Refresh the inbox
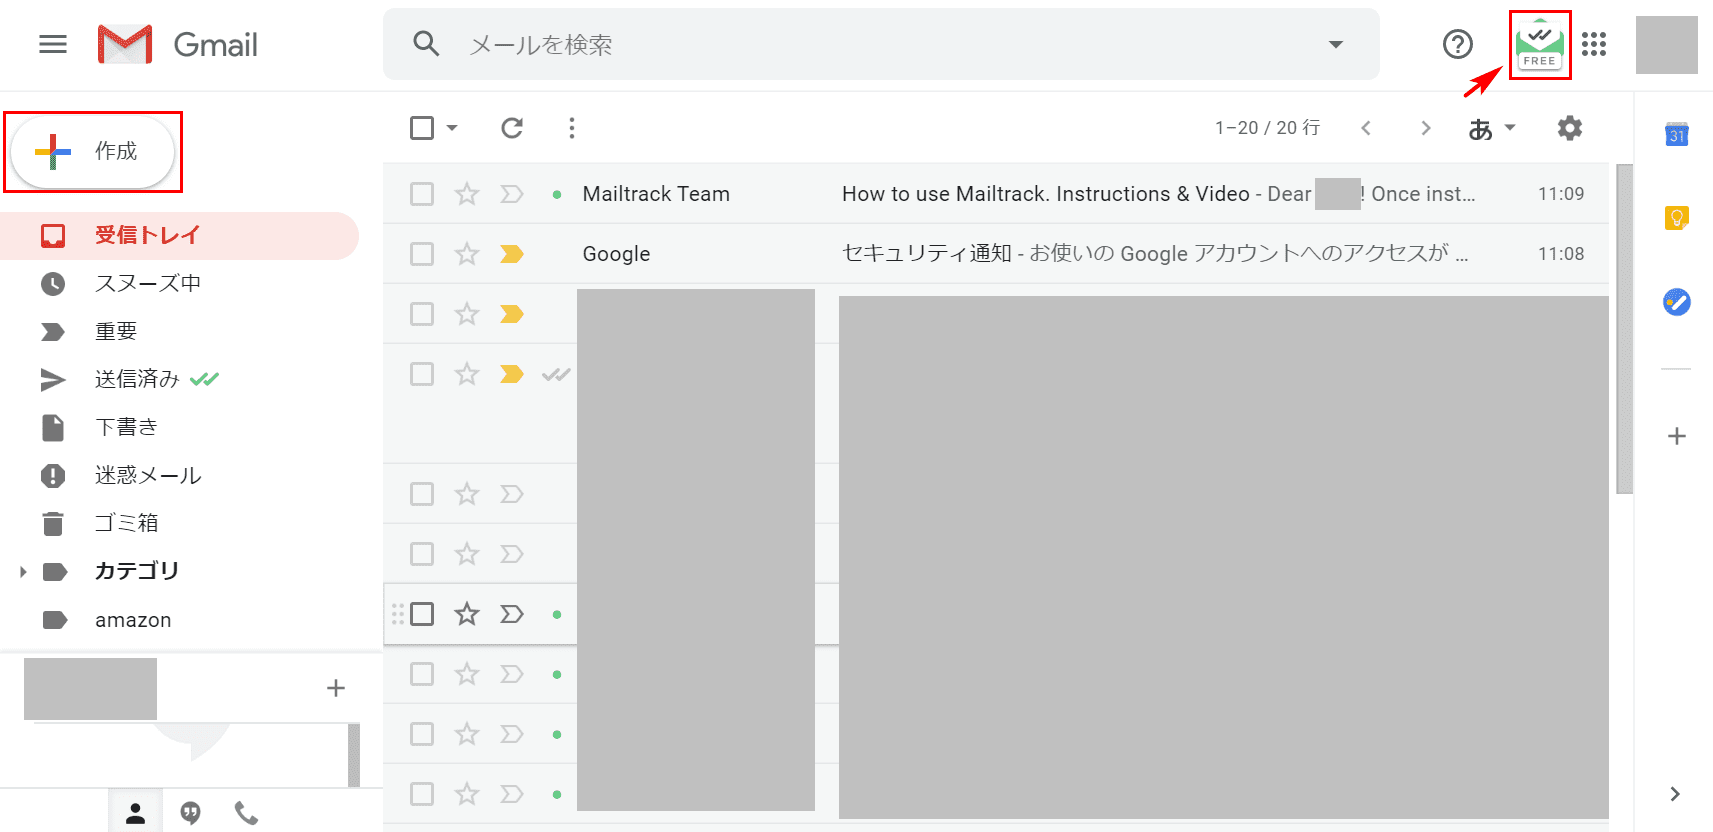Image resolution: width=1713 pixels, height=832 pixels. pyautogui.click(x=512, y=128)
